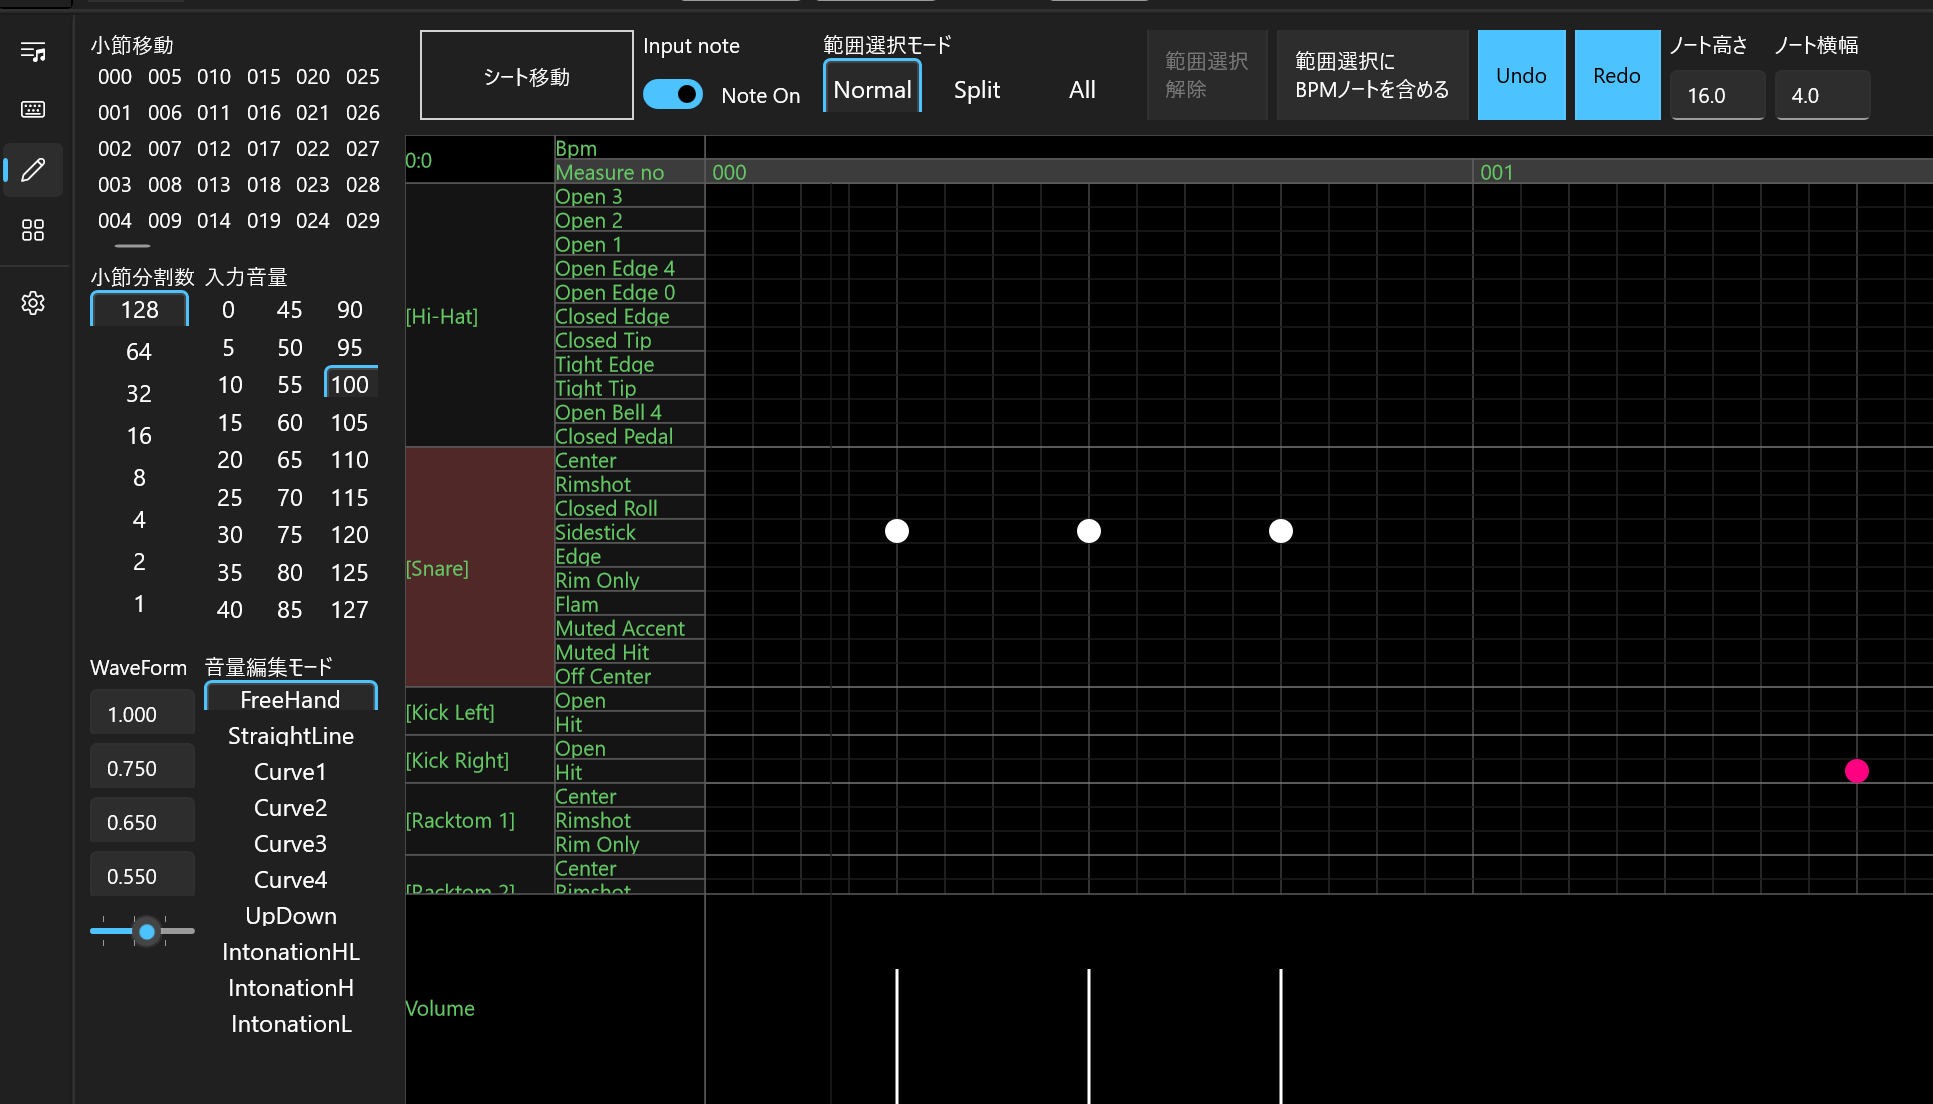Set input volume to 50
This screenshot has height=1104, width=1933.
click(x=290, y=347)
